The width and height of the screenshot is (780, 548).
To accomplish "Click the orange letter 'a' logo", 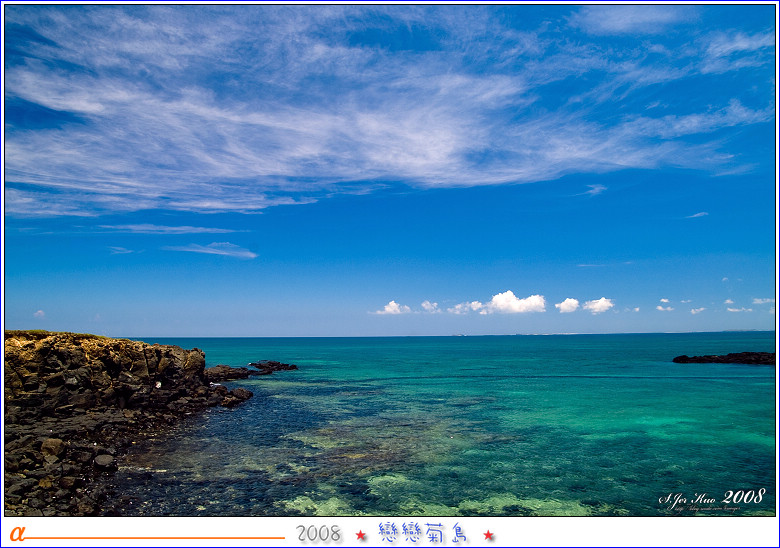I will [x=17, y=533].
